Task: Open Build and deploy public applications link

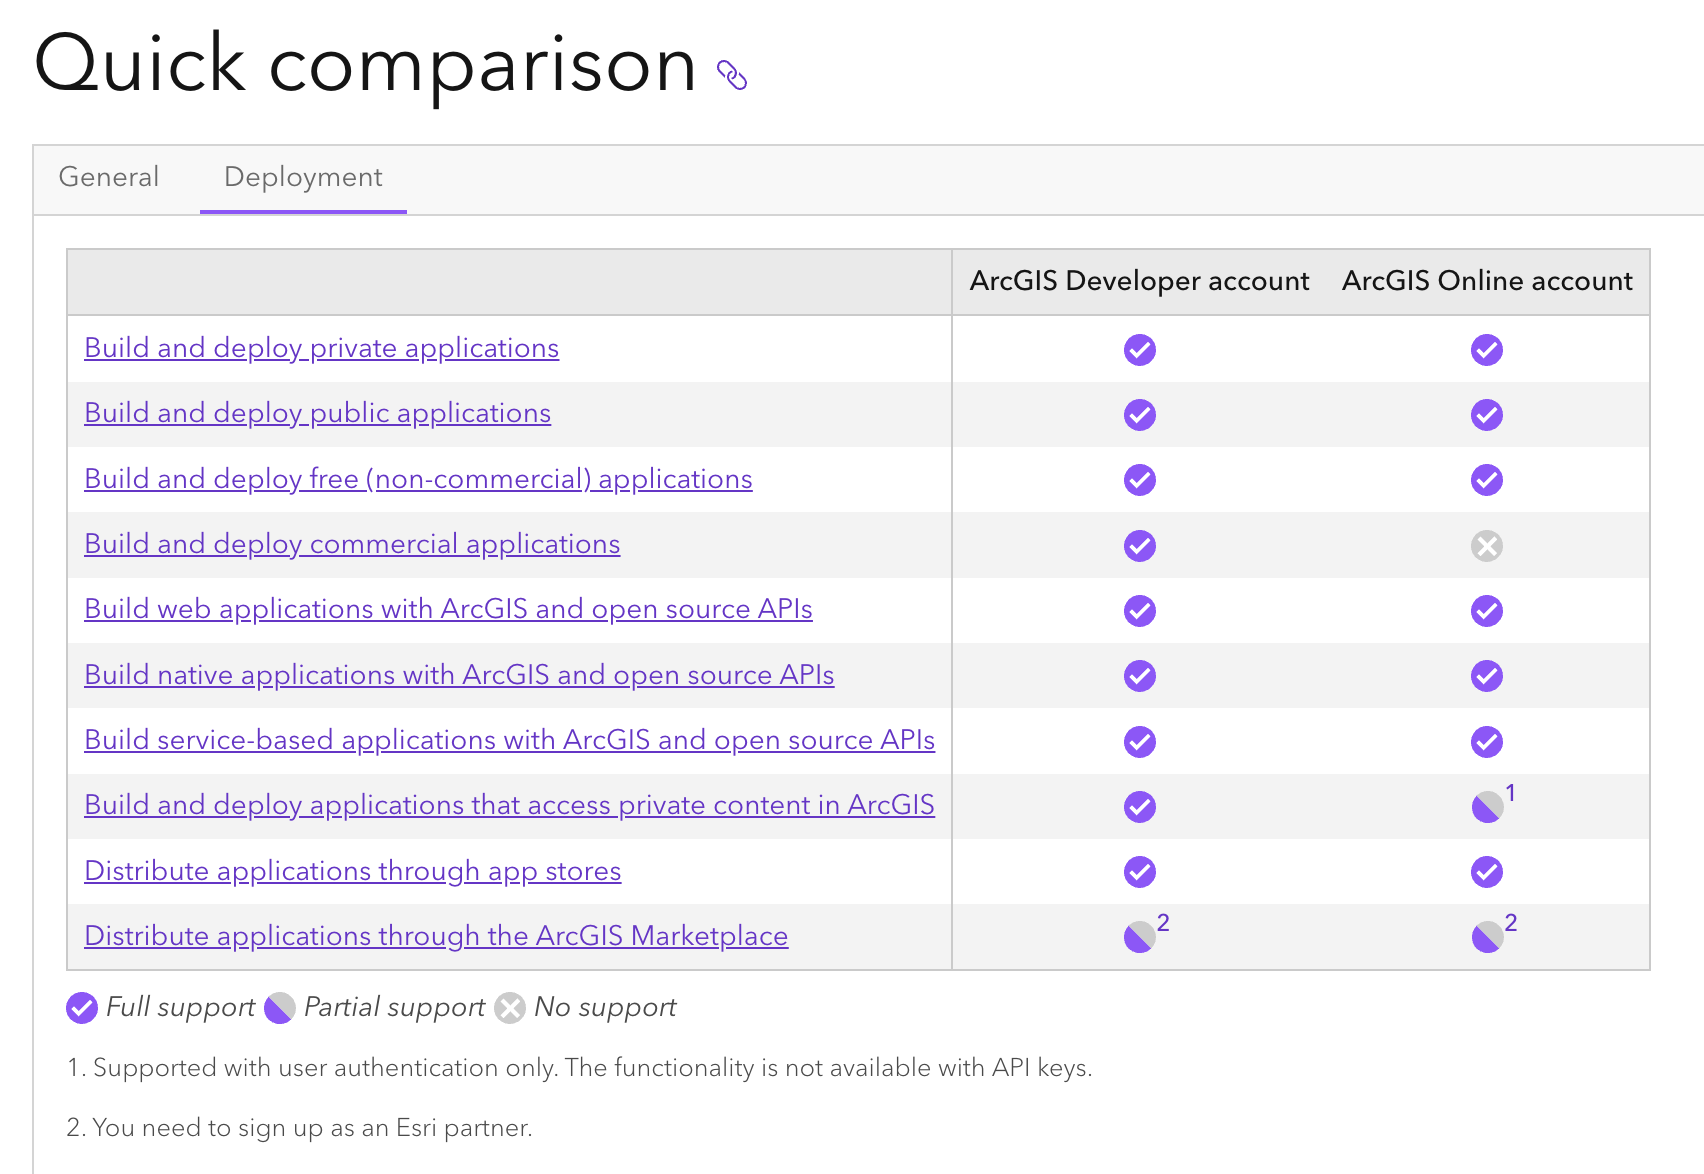Action: pyautogui.click(x=317, y=413)
